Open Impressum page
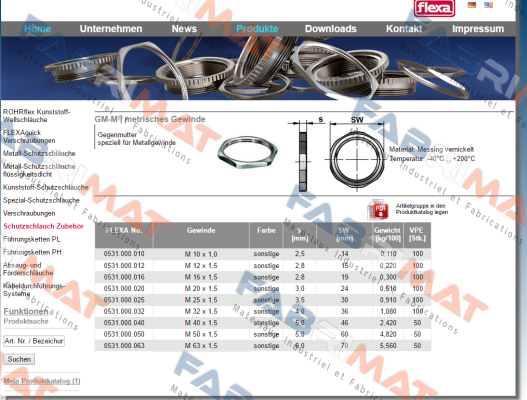527x400 pixels. (x=478, y=29)
